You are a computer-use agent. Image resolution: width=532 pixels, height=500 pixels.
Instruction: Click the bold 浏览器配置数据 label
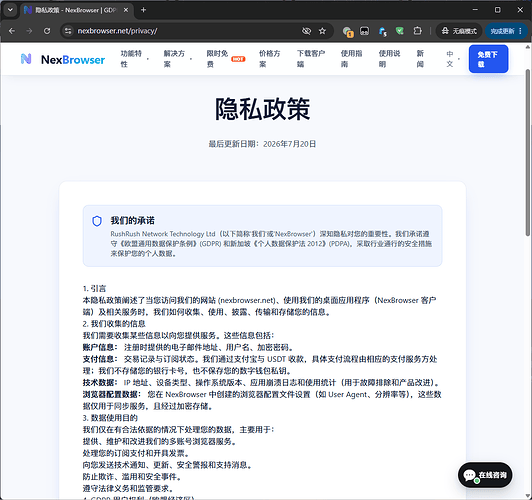tap(112, 394)
